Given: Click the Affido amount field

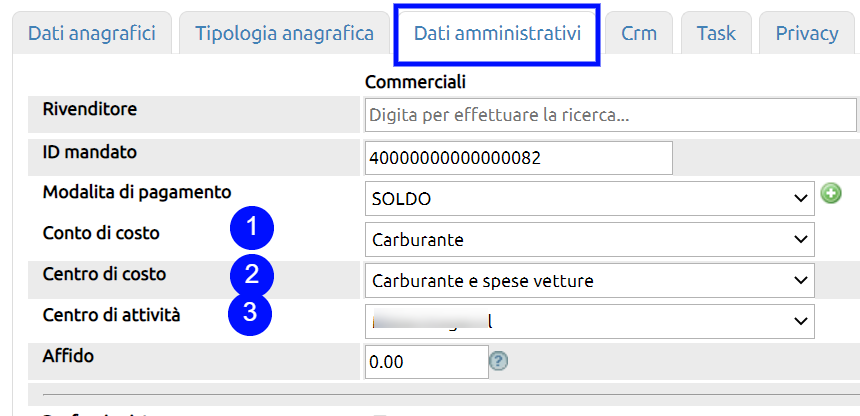Looking at the screenshot, I should click(426, 362).
